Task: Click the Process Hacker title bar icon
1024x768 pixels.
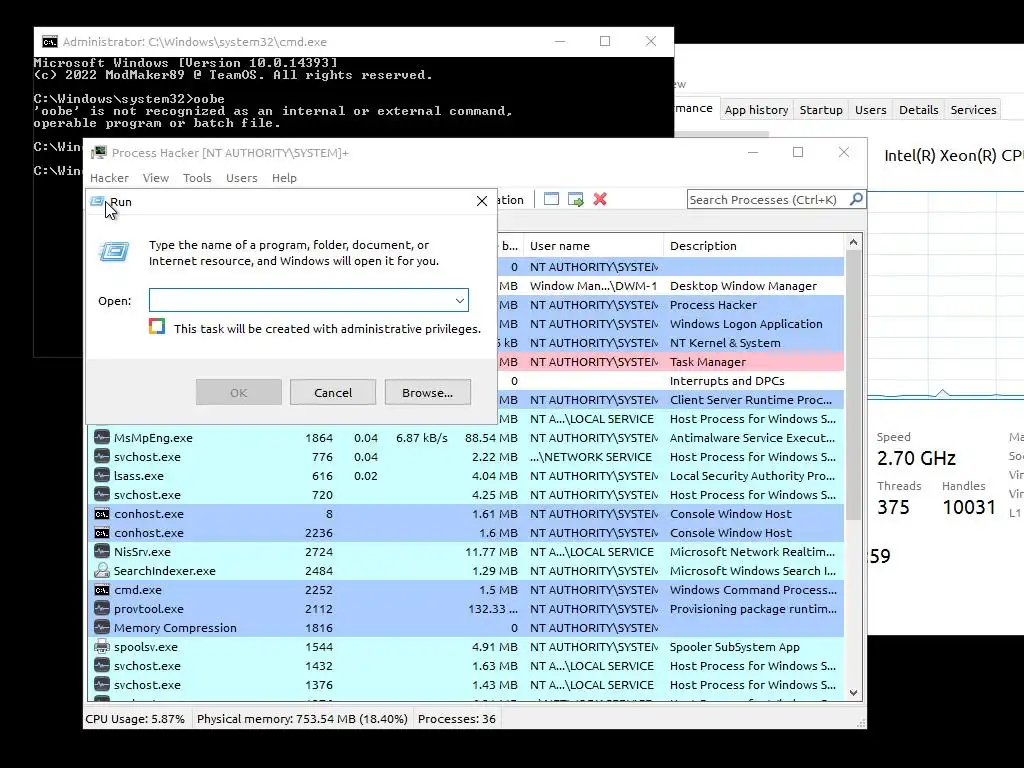Action: [99, 152]
